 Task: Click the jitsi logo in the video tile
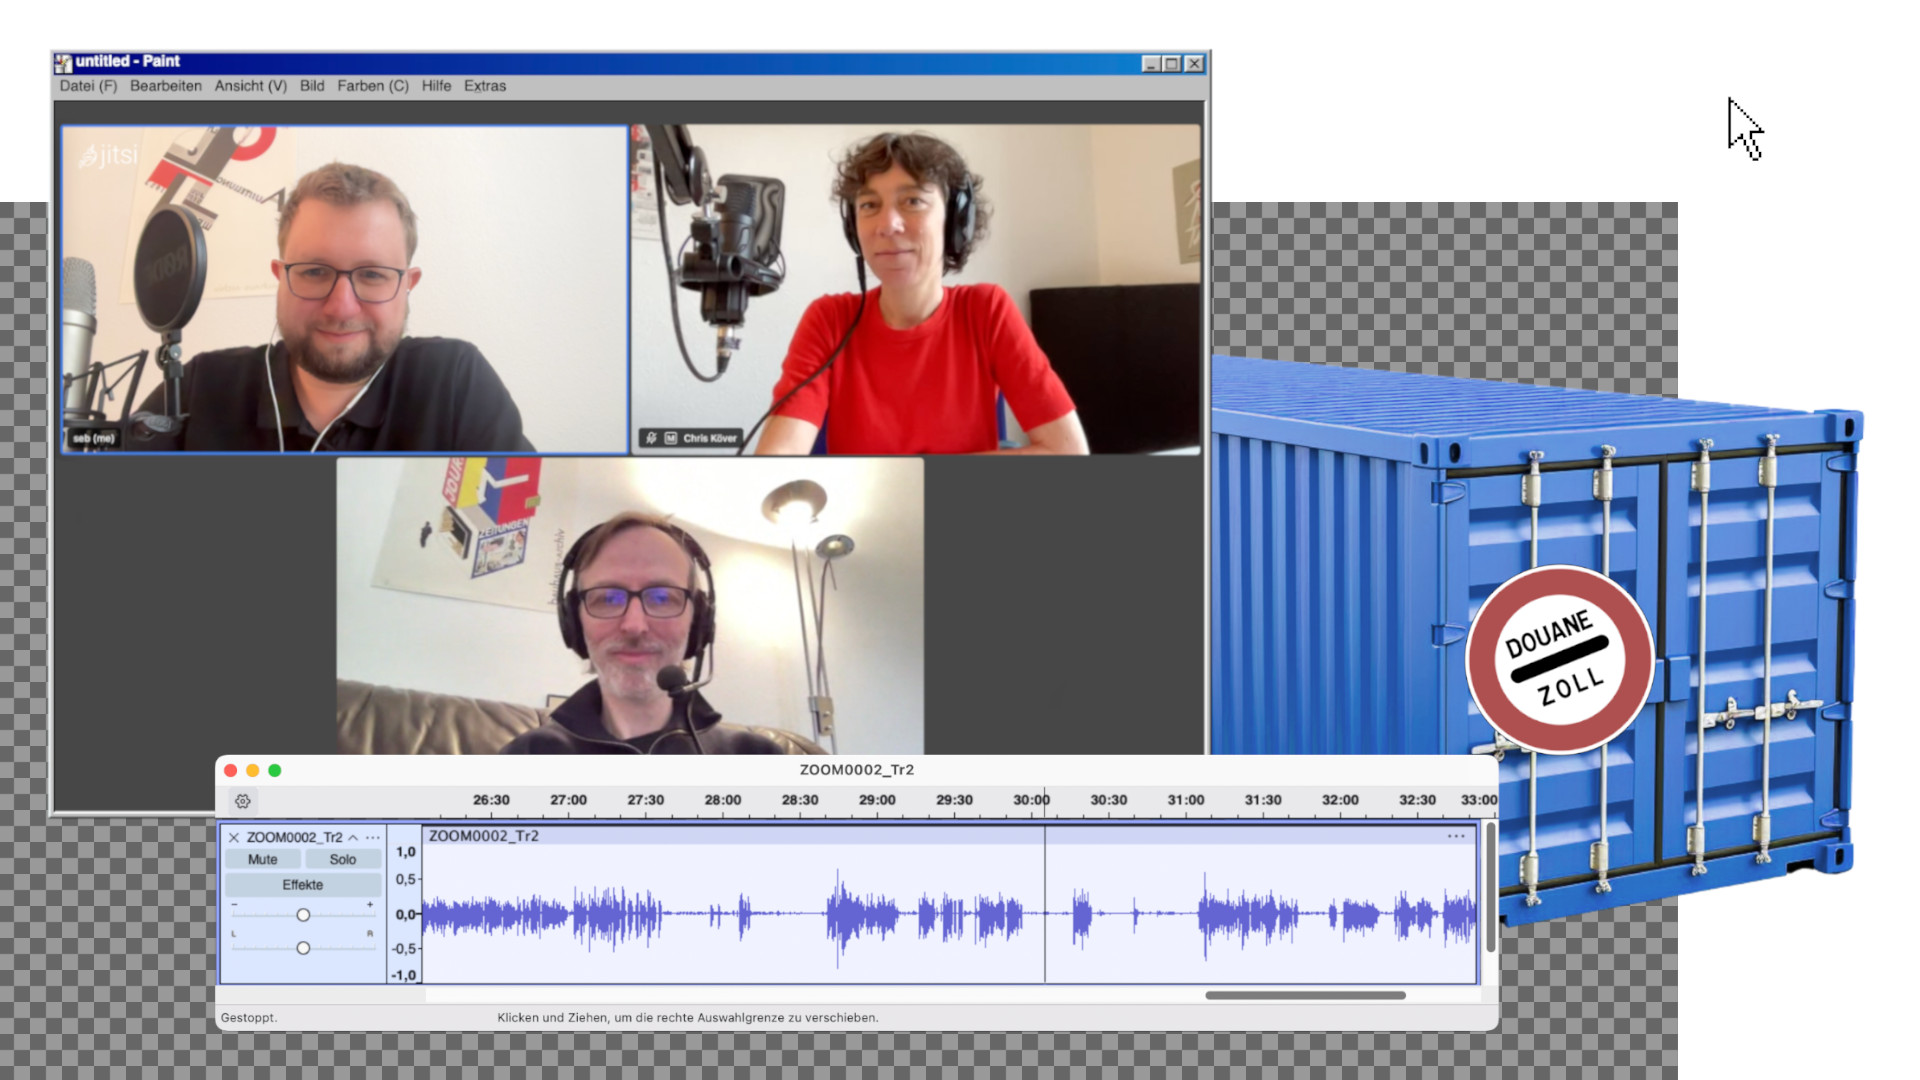tap(109, 155)
